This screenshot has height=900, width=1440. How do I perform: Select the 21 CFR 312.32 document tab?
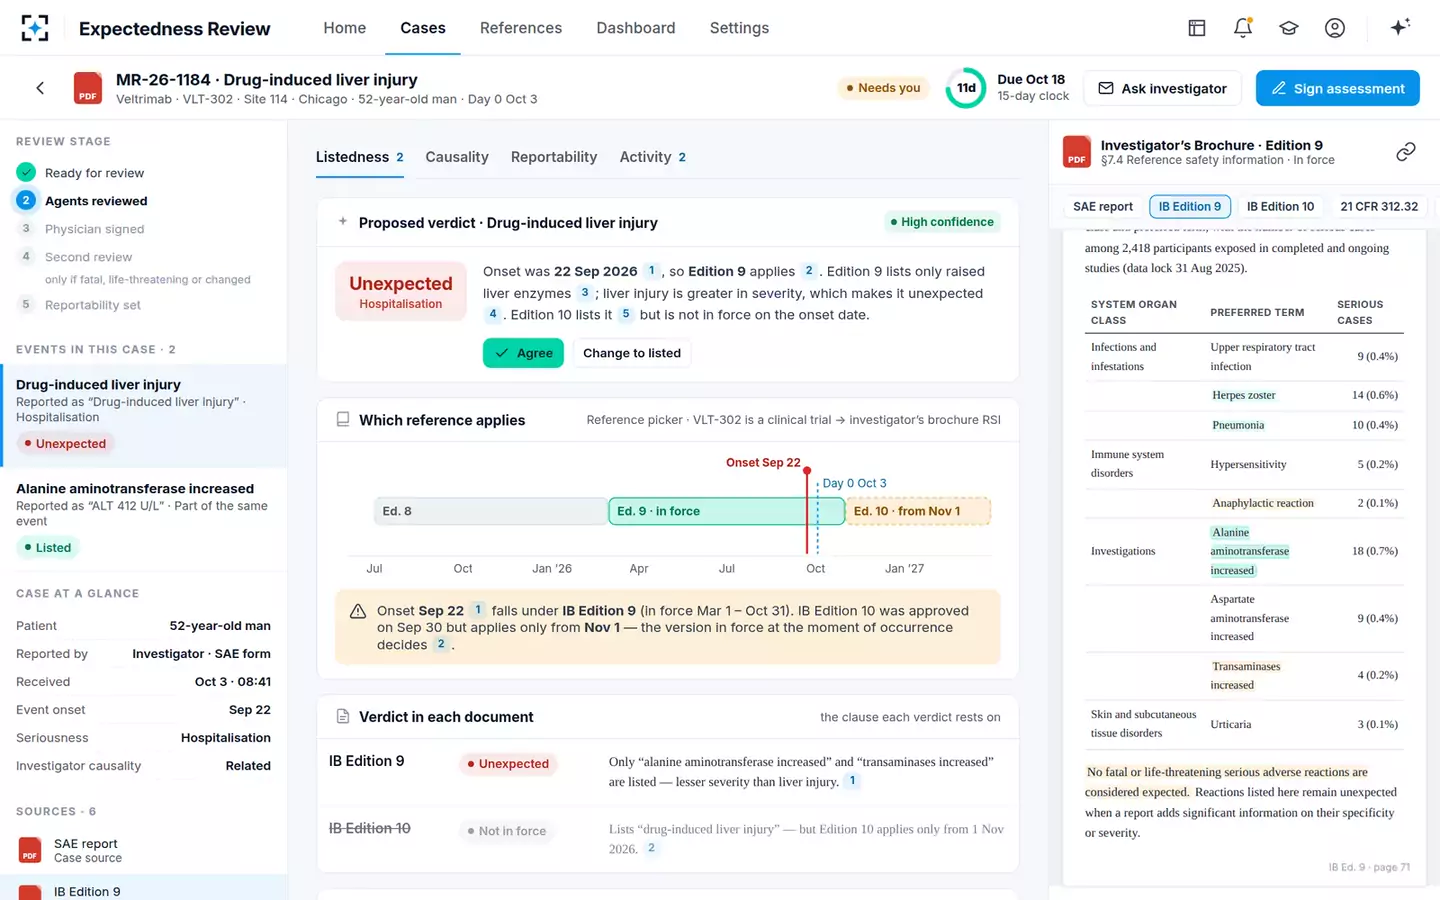[x=1379, y=206]
